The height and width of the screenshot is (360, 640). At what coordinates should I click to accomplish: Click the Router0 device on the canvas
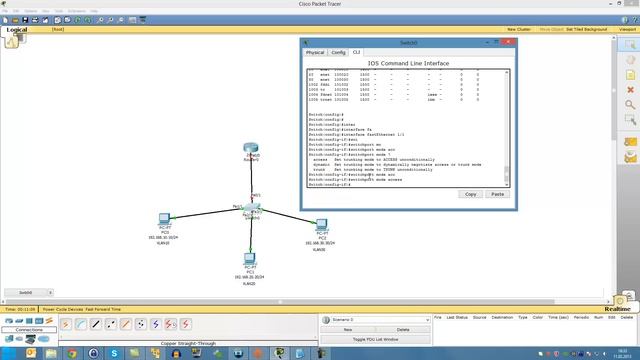click(251, 147)
